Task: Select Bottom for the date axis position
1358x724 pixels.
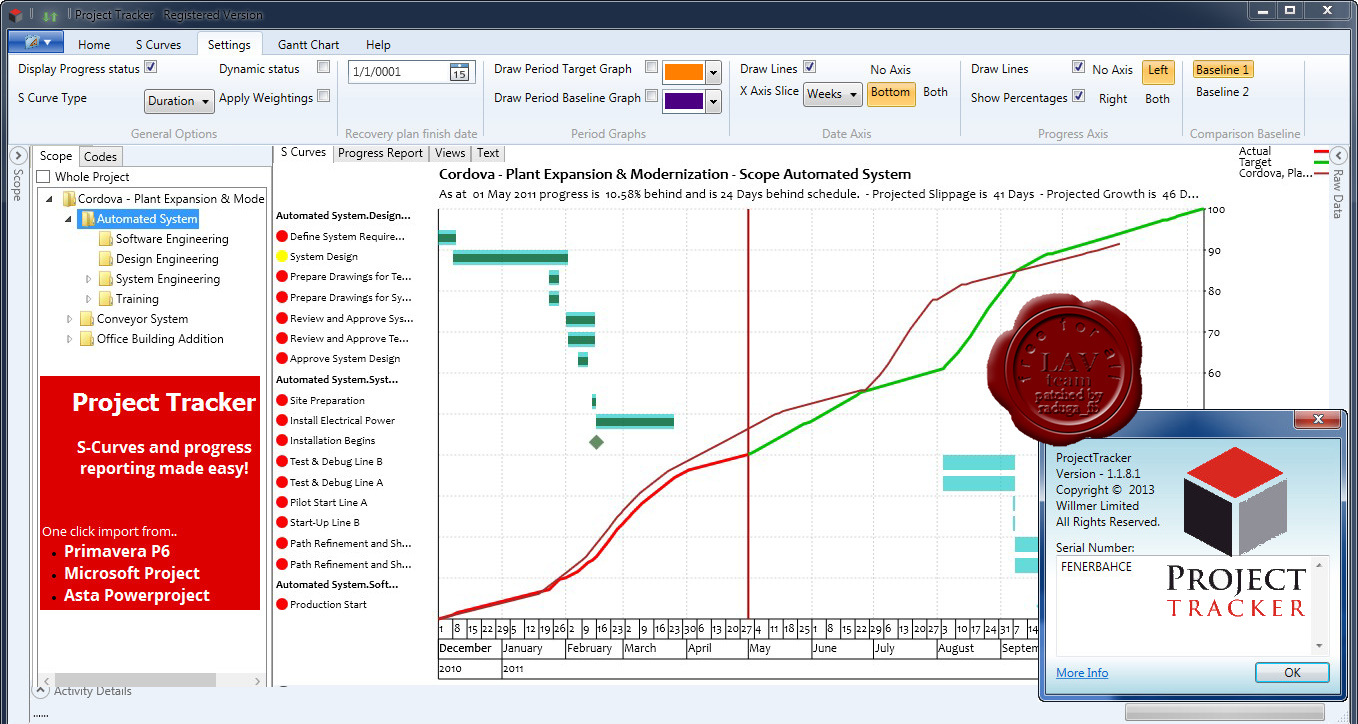Action: click(x=890, y=92)
